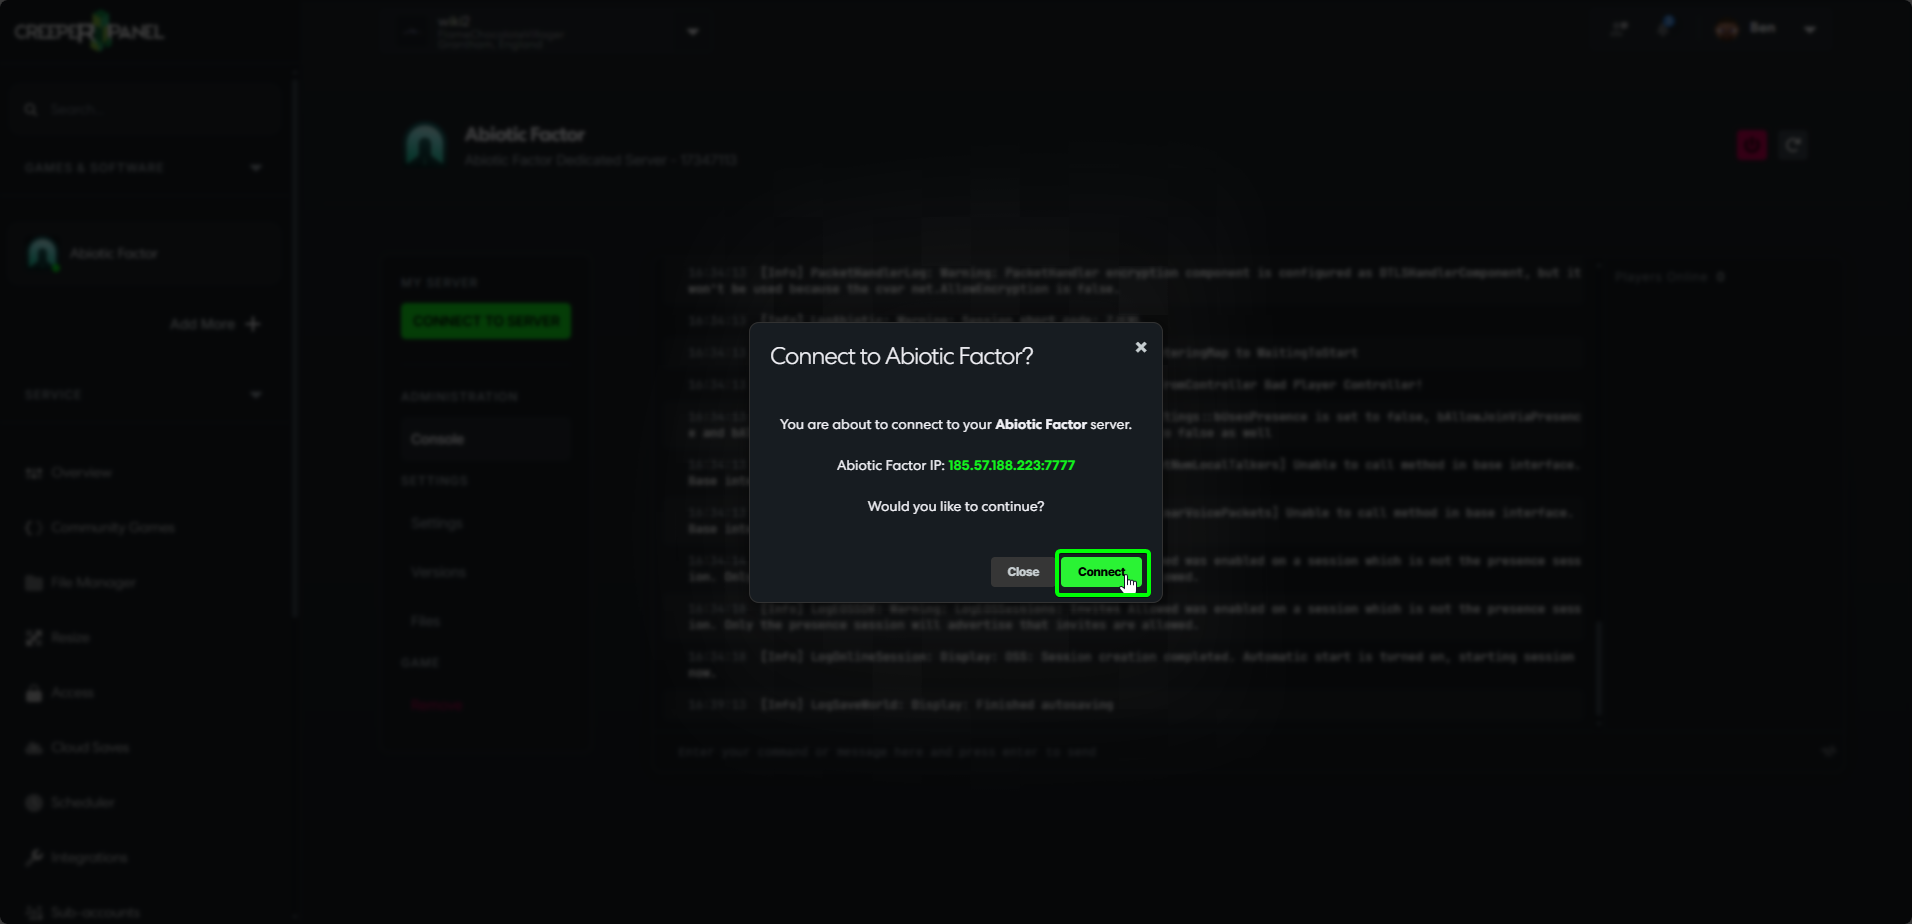The height and width of the screenshot is (924, 1912).
Task: Open Versions under the Settings heading
Action: pos(438,572)
